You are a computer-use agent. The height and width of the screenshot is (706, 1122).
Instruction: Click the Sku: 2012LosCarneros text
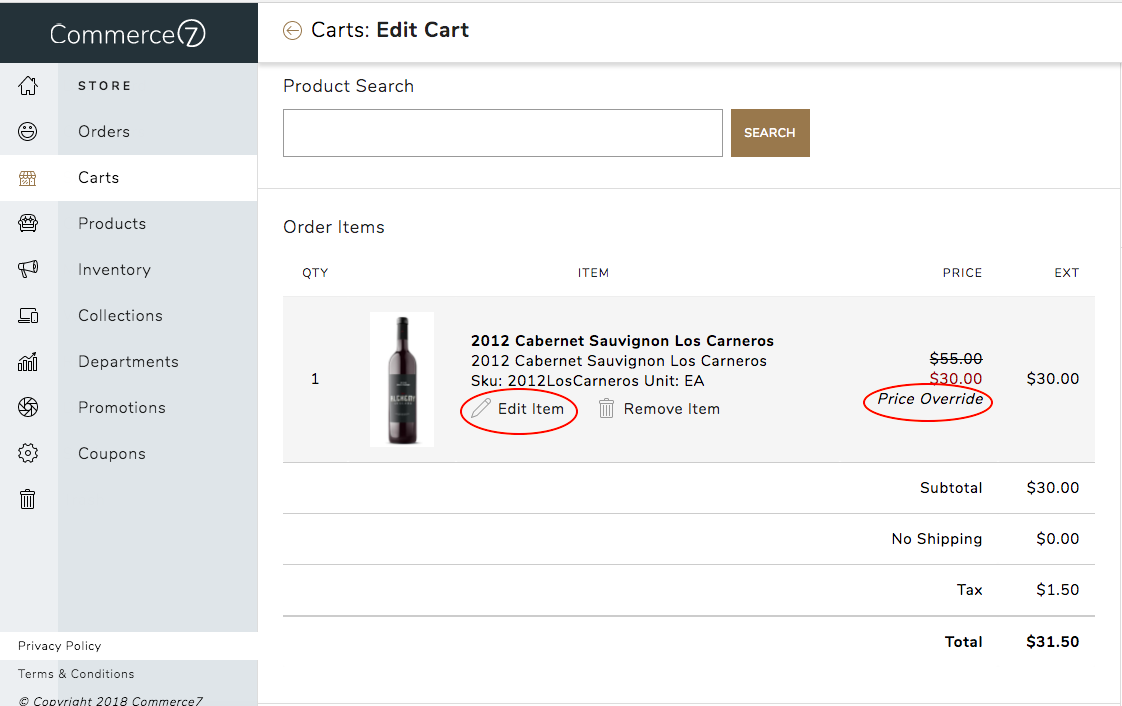(x=555, y=381)
